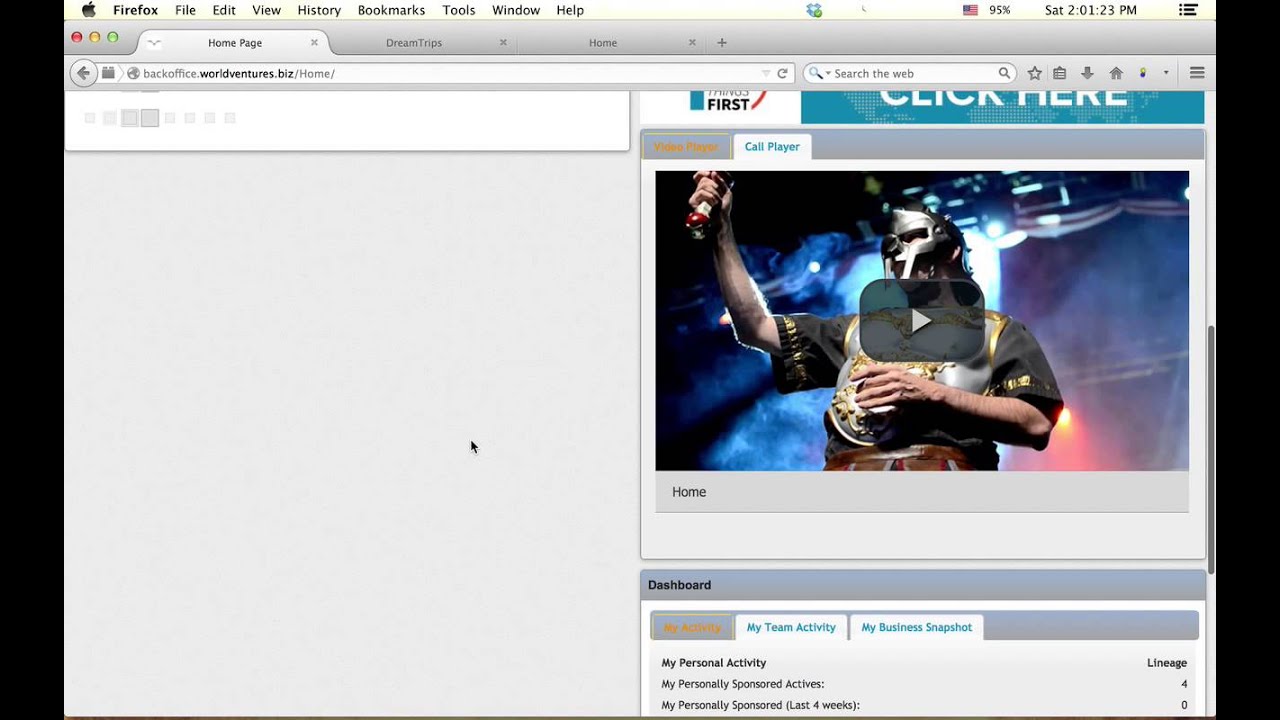The image size is (1280, 720).
Task: Open the URL bar history dropdown arrow
Action: click(x=766, y=73)
